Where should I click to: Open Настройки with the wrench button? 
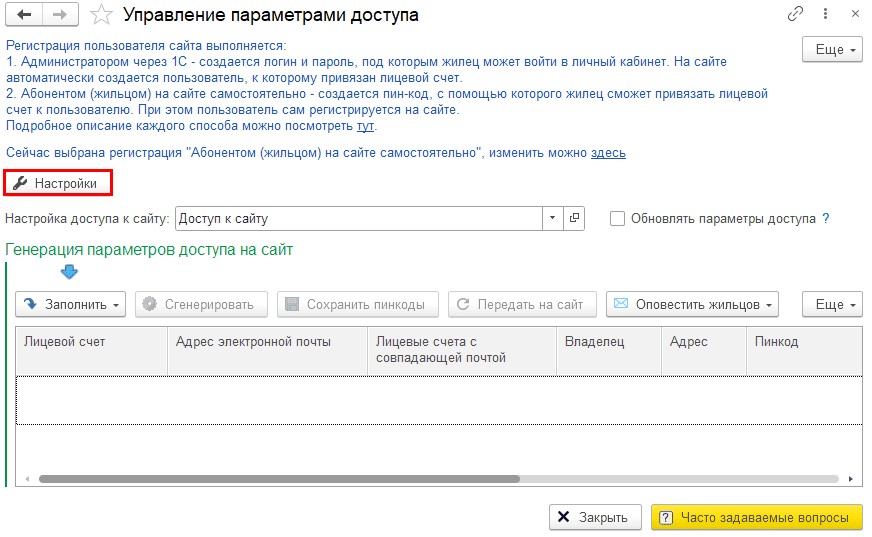point(58,183)
